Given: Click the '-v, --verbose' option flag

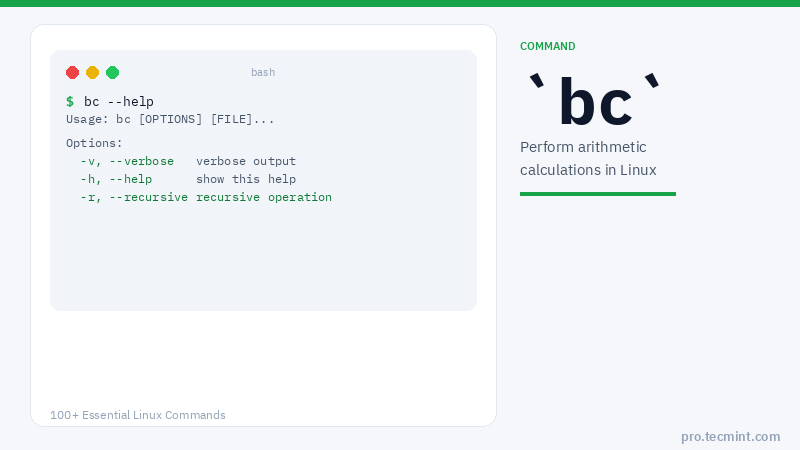Looking at the screenshot, I should [127, 161].
